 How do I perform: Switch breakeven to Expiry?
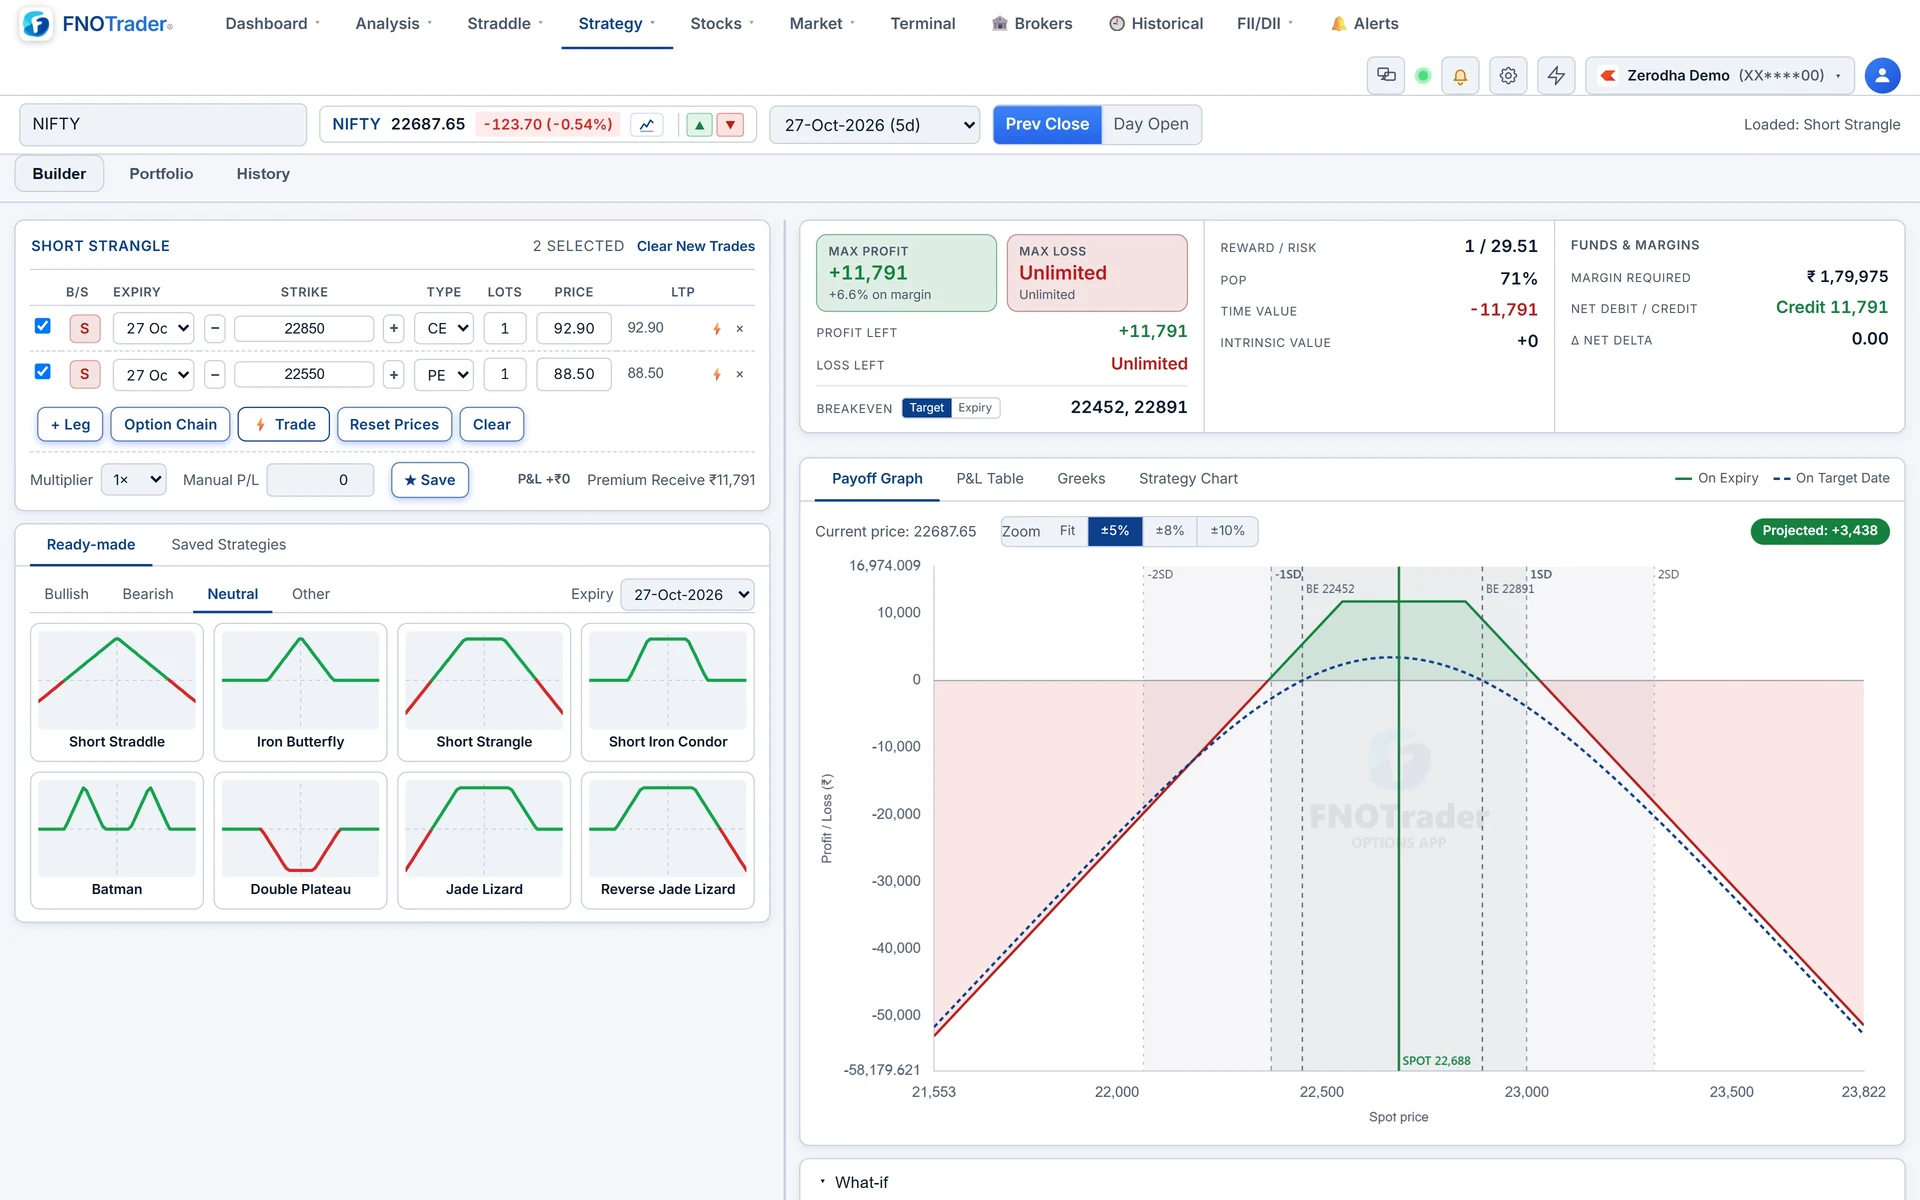(x=975, y=408)
